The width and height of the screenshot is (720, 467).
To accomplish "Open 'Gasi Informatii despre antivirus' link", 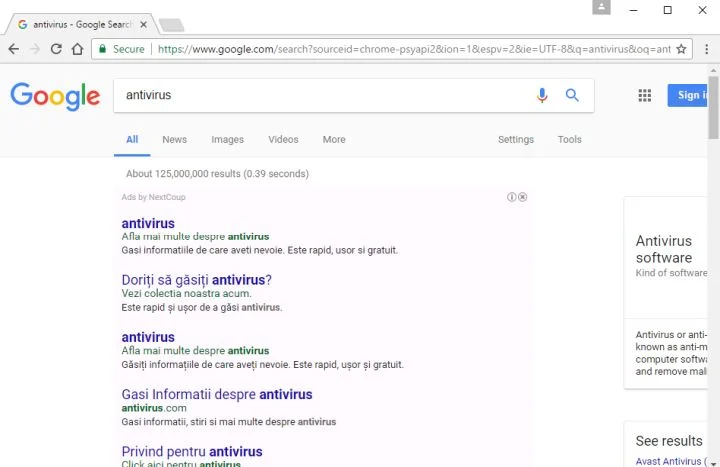I will click(x=217, y=394).
